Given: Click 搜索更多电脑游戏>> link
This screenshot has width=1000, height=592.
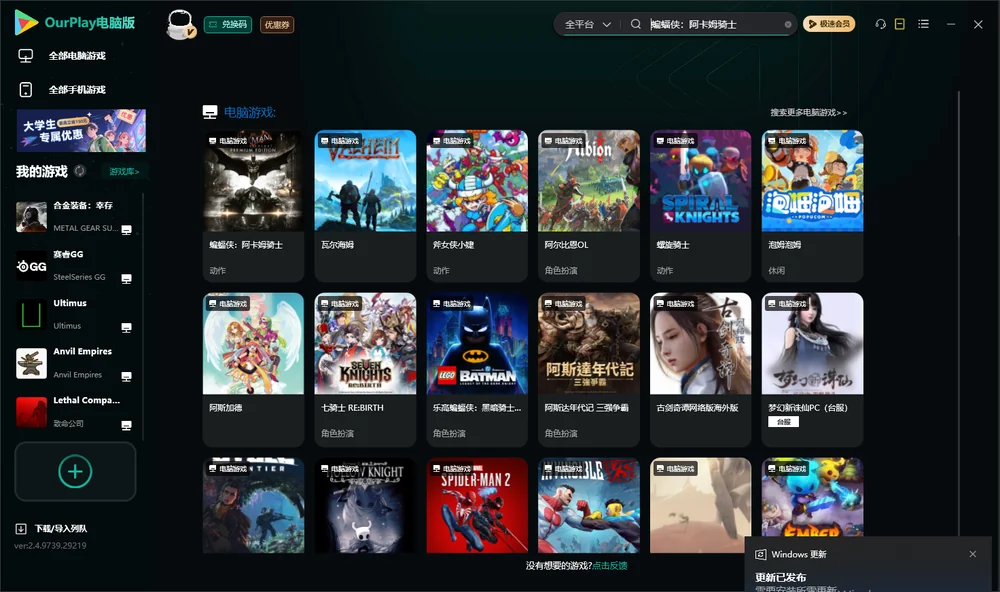Looking at the screenshot, I should [808, 112].
